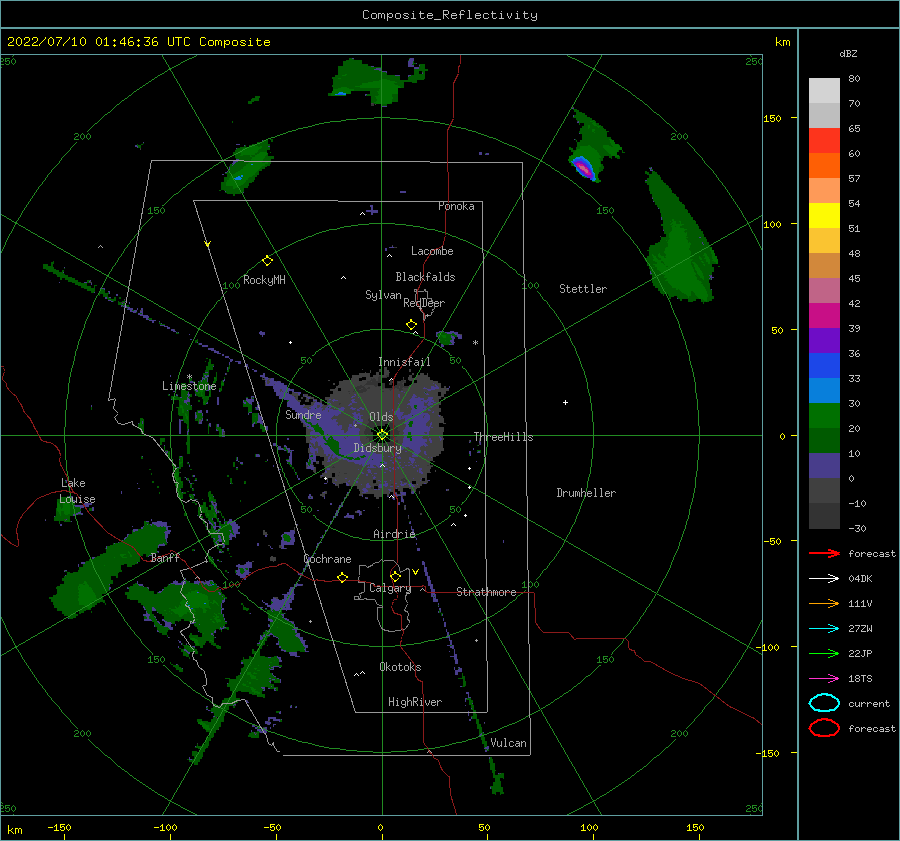Screen dimensions: 900x841
Task: Click the green swatch below 30 dBZ
Action: pos(824,416)
